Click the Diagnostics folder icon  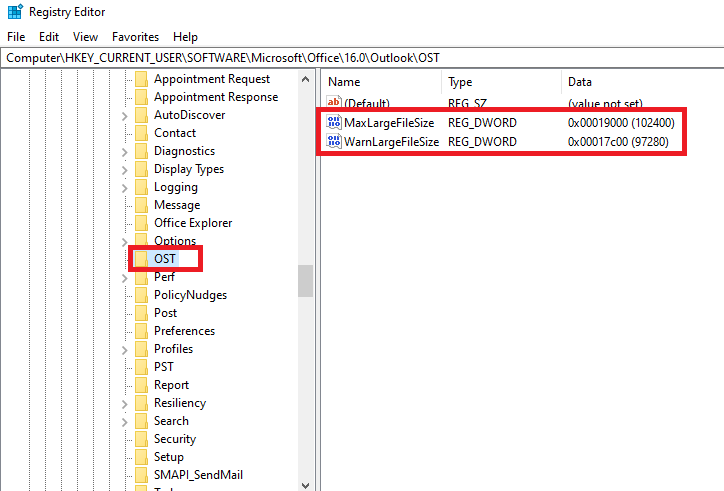pyautogui.click(x=141, y=151)
